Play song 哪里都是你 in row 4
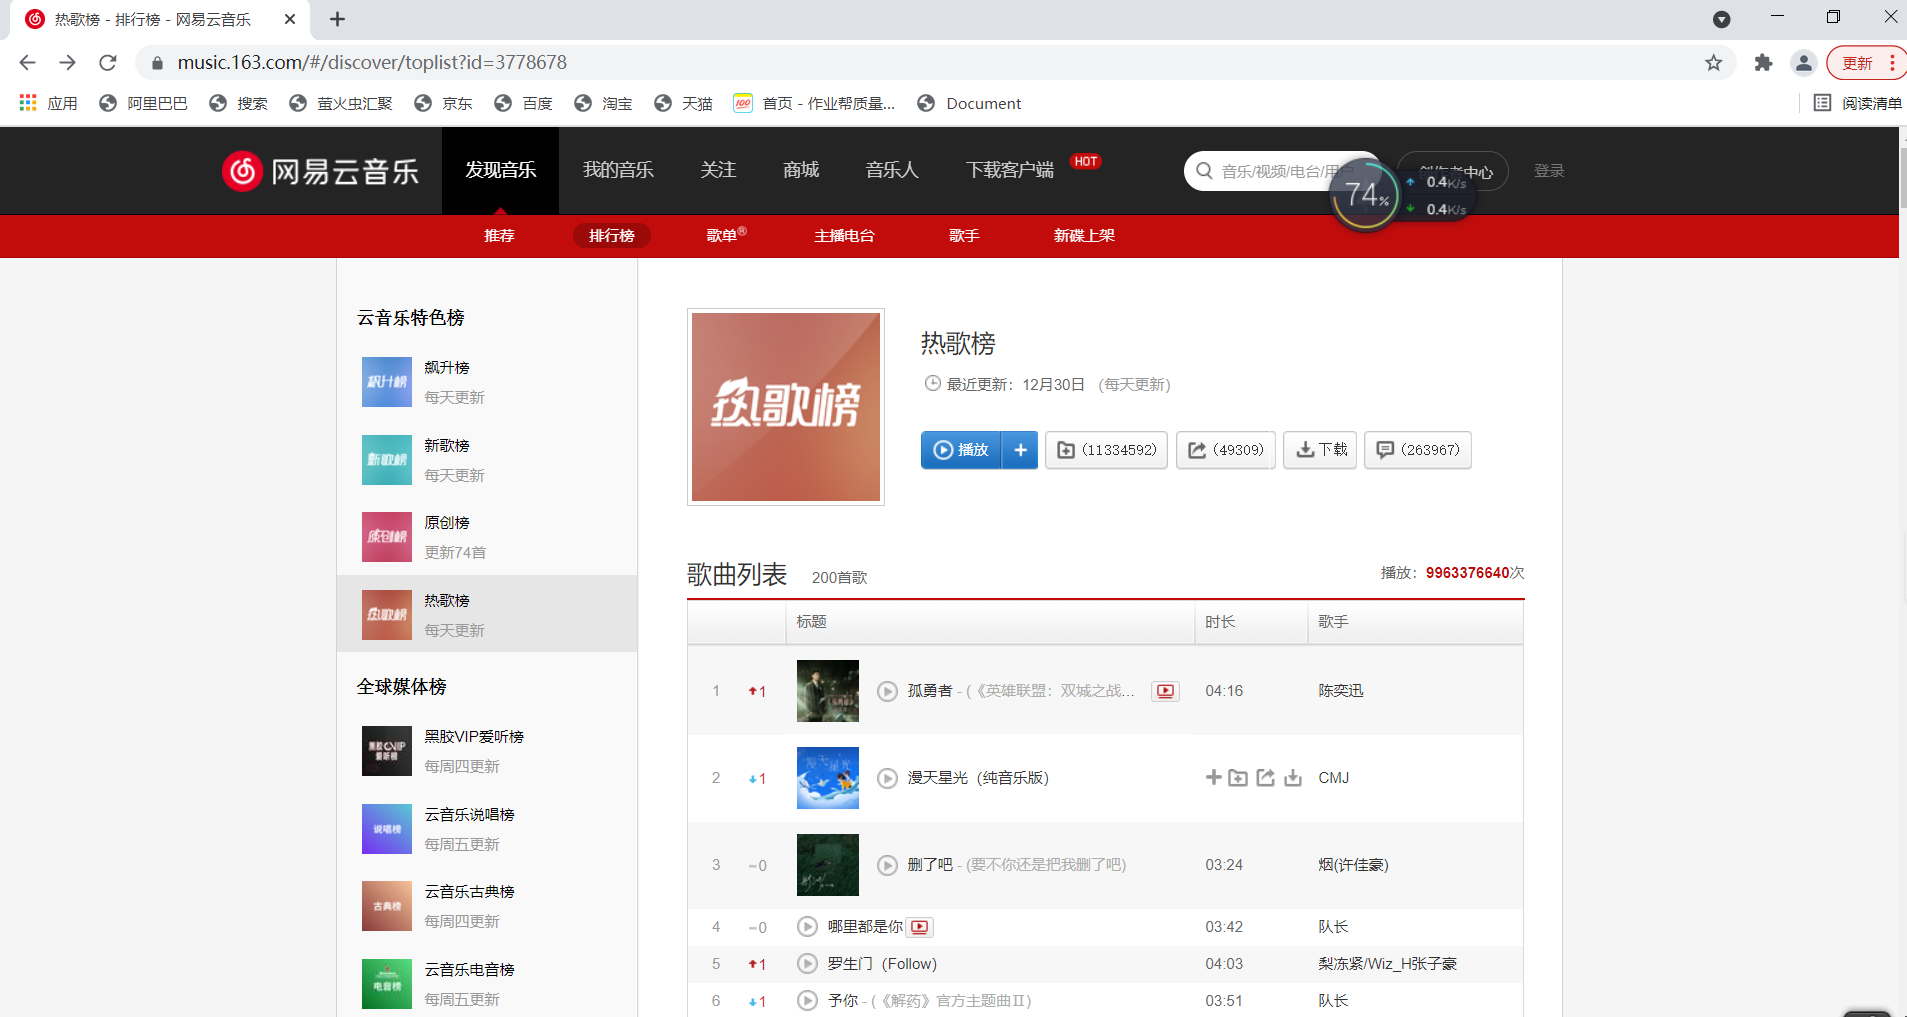 click(807, 927)
